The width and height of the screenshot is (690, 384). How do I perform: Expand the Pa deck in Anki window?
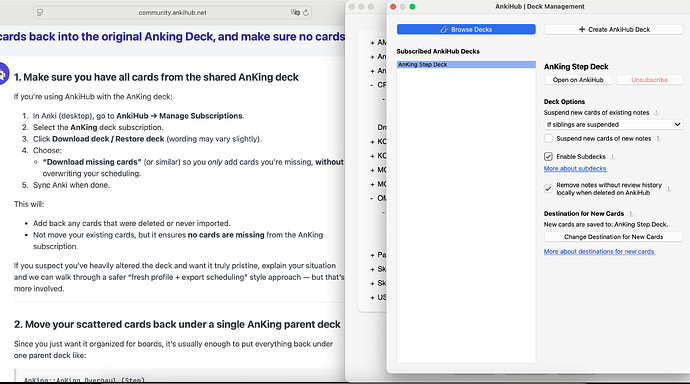coord(372,255)
